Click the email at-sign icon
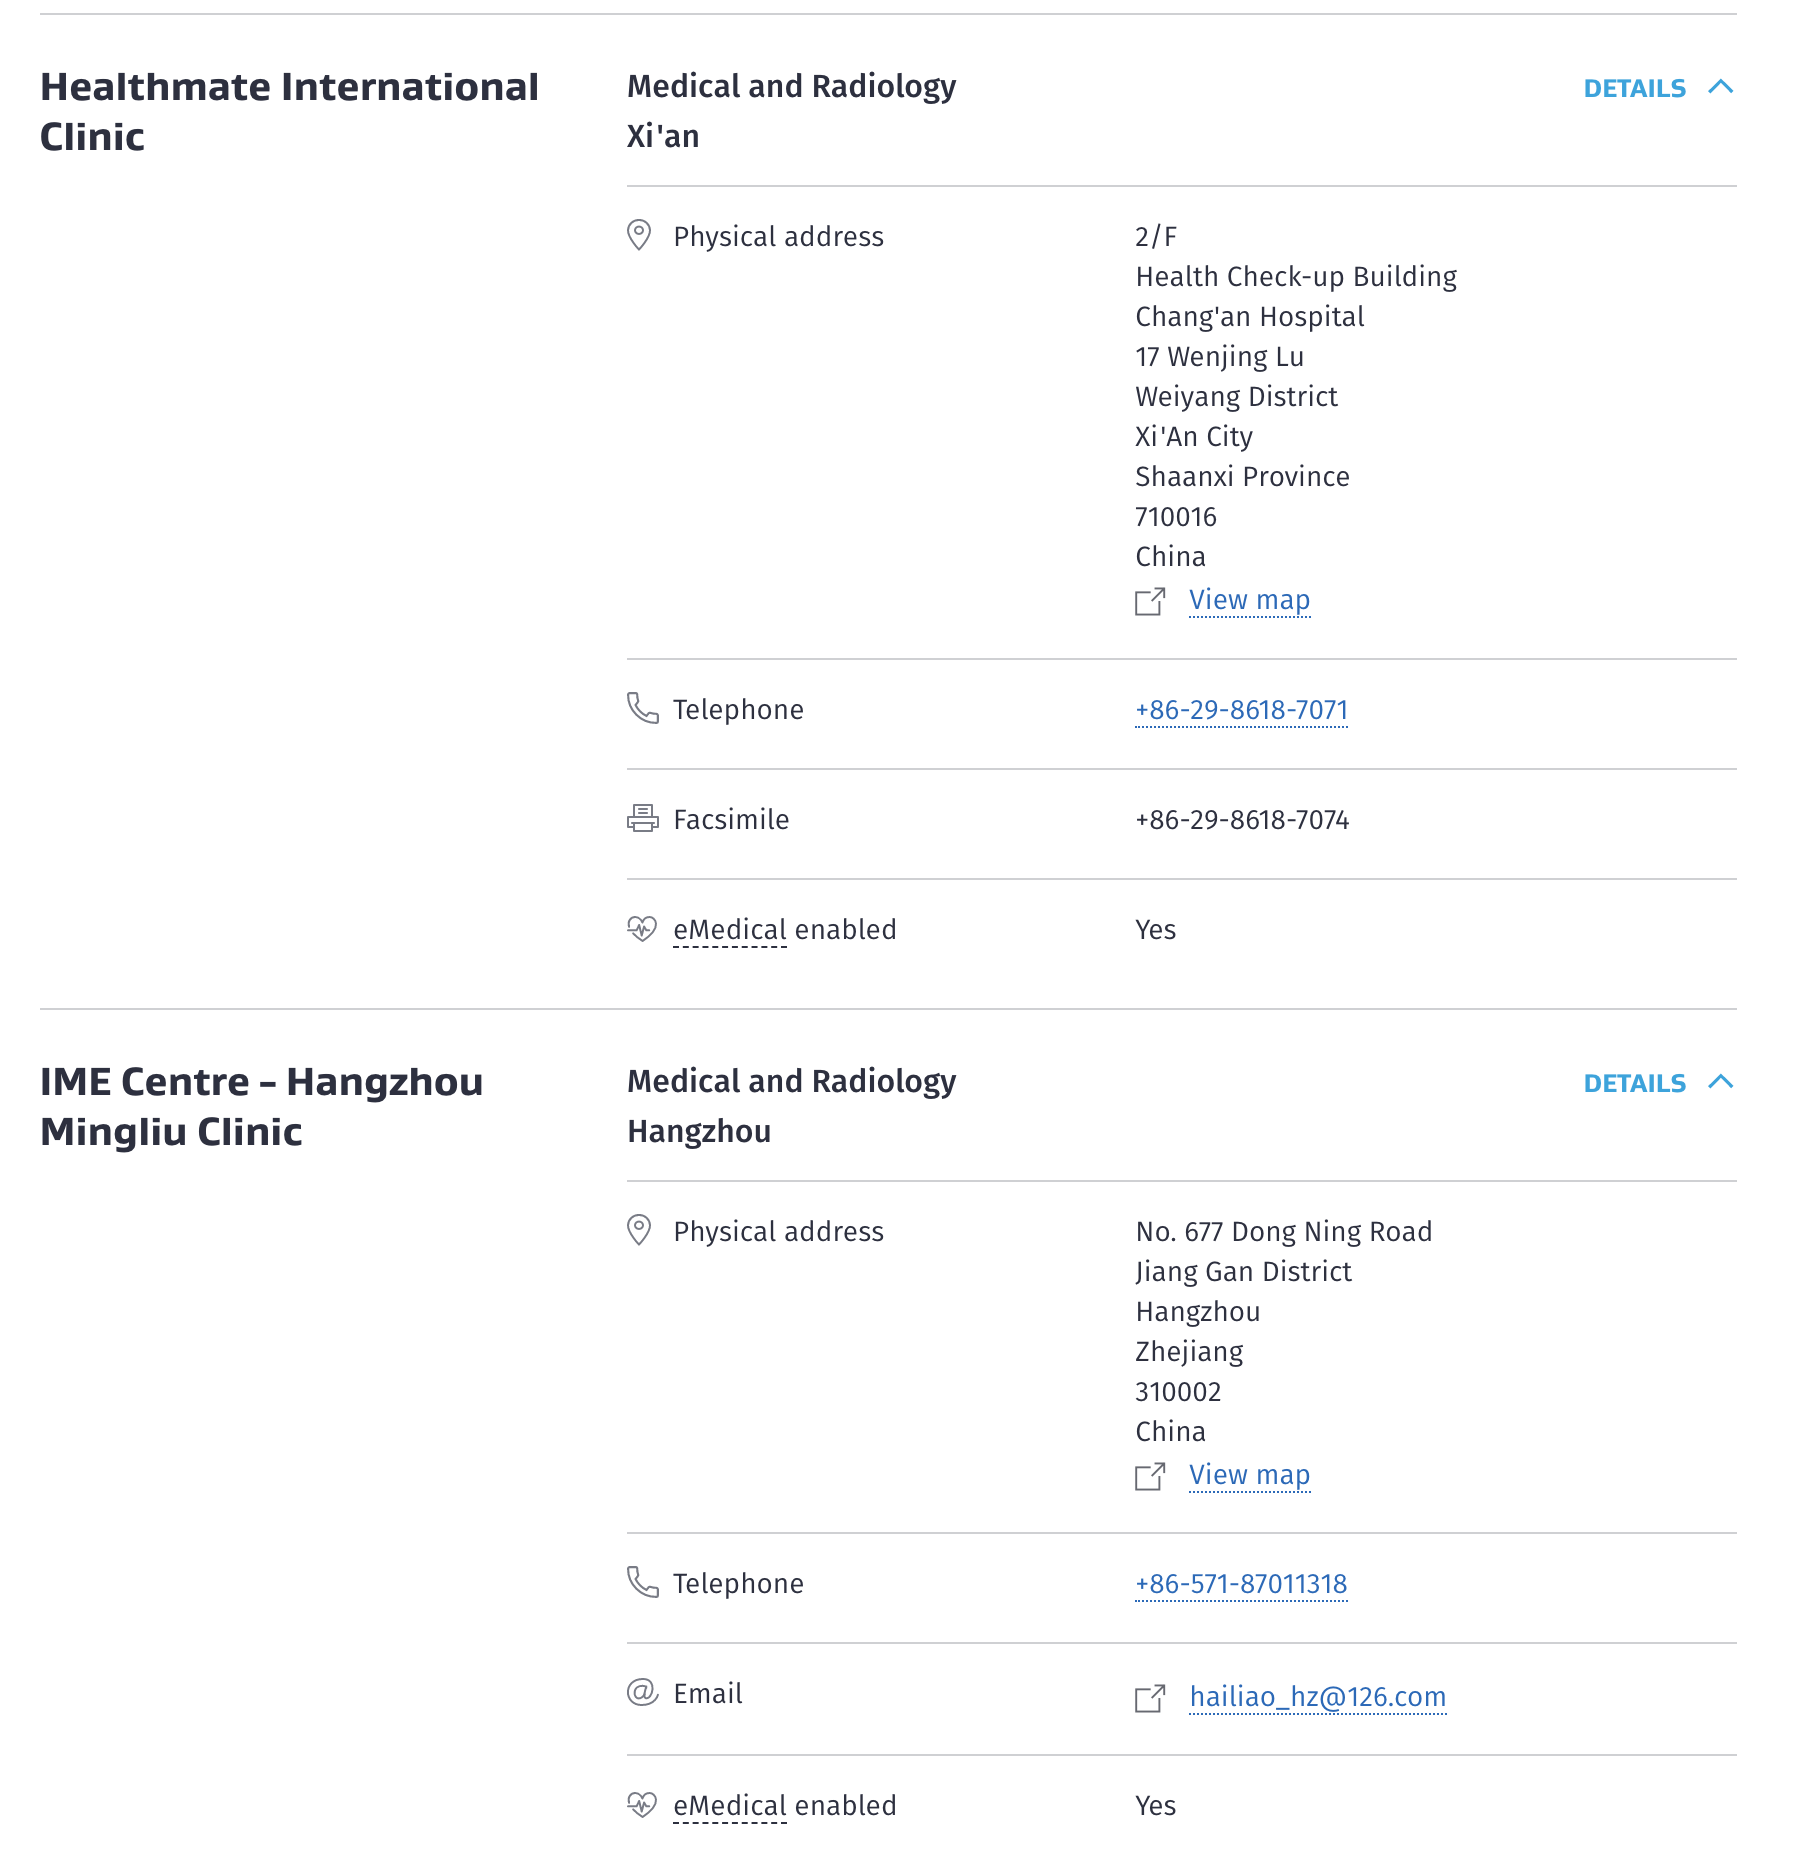 click(x=642, y=1692)
